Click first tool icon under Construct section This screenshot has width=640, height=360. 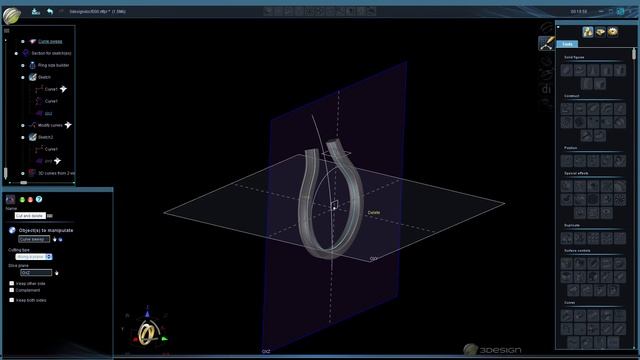coord(567,109)
